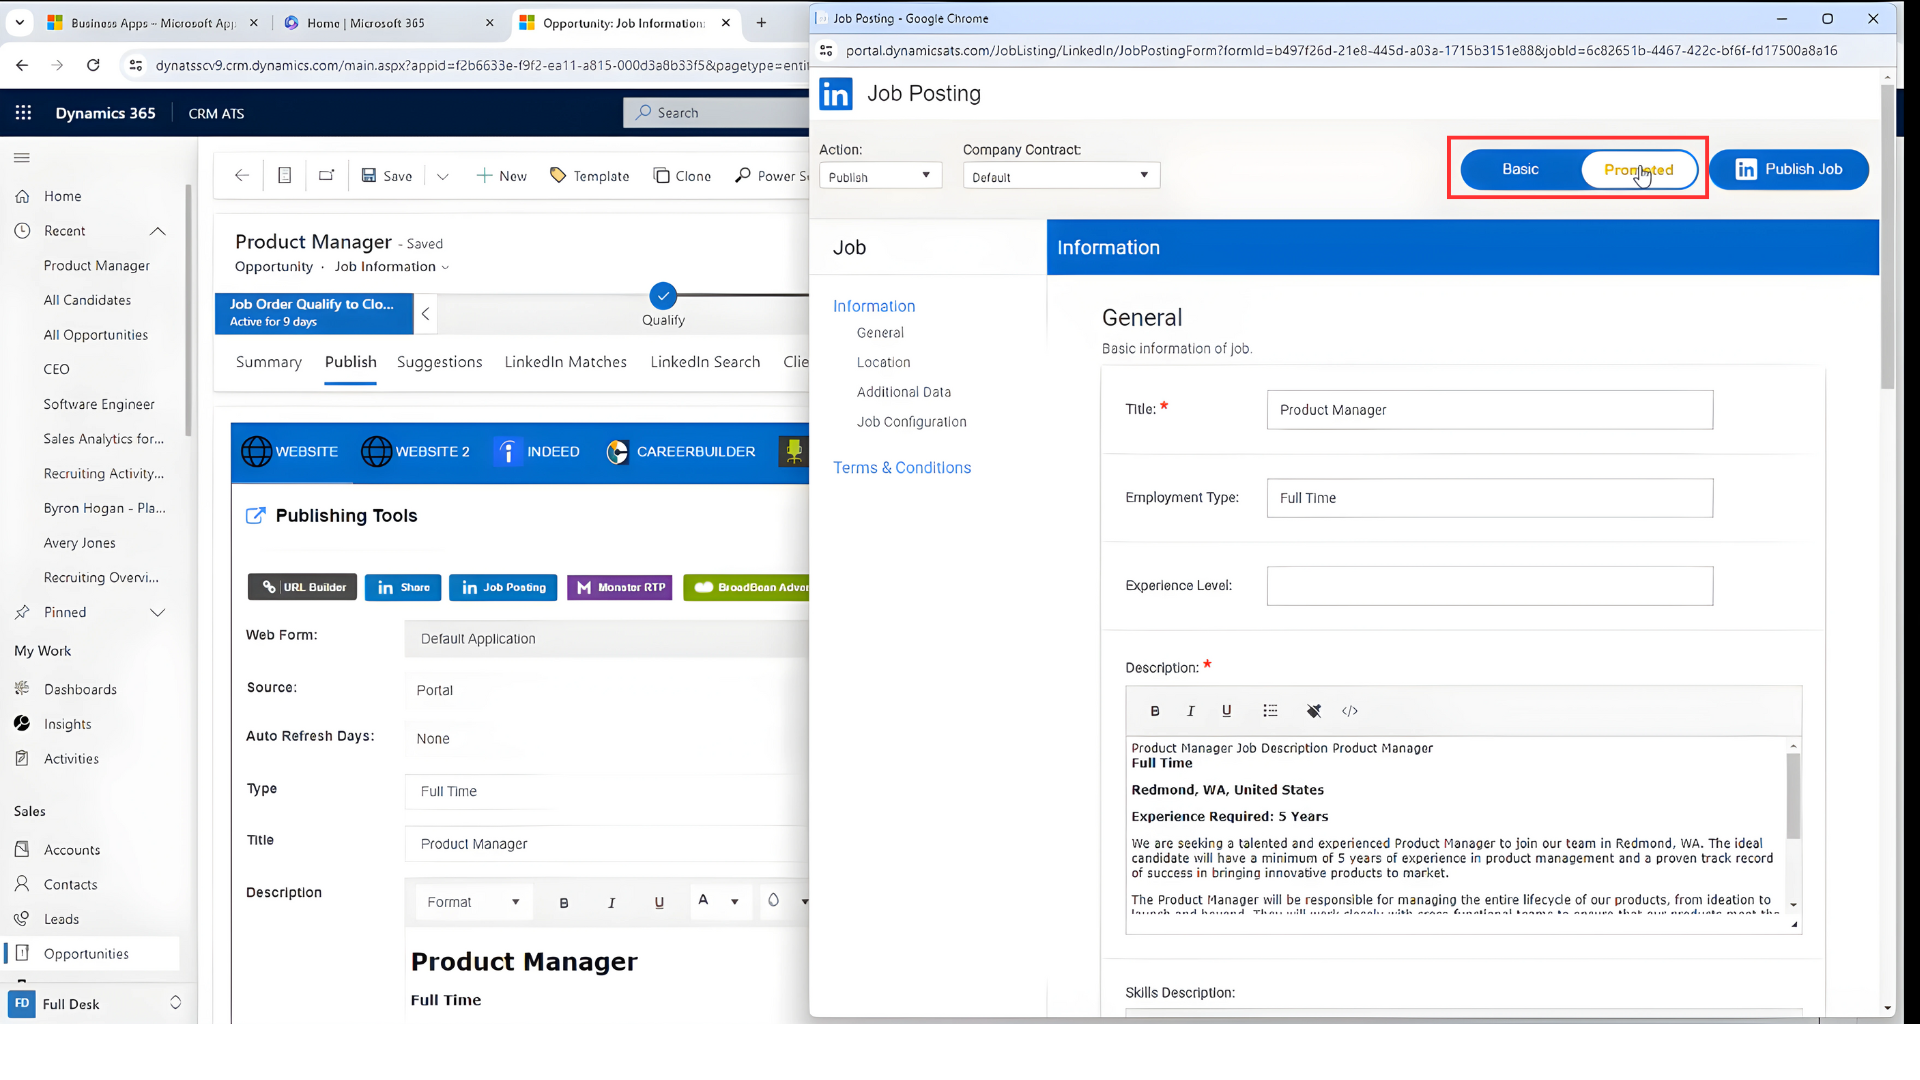Image resolution: width=1920 pixels, height=1080 pixels.
Task: Apply bold in CRM Description toolbar
Action: (564, 903)
